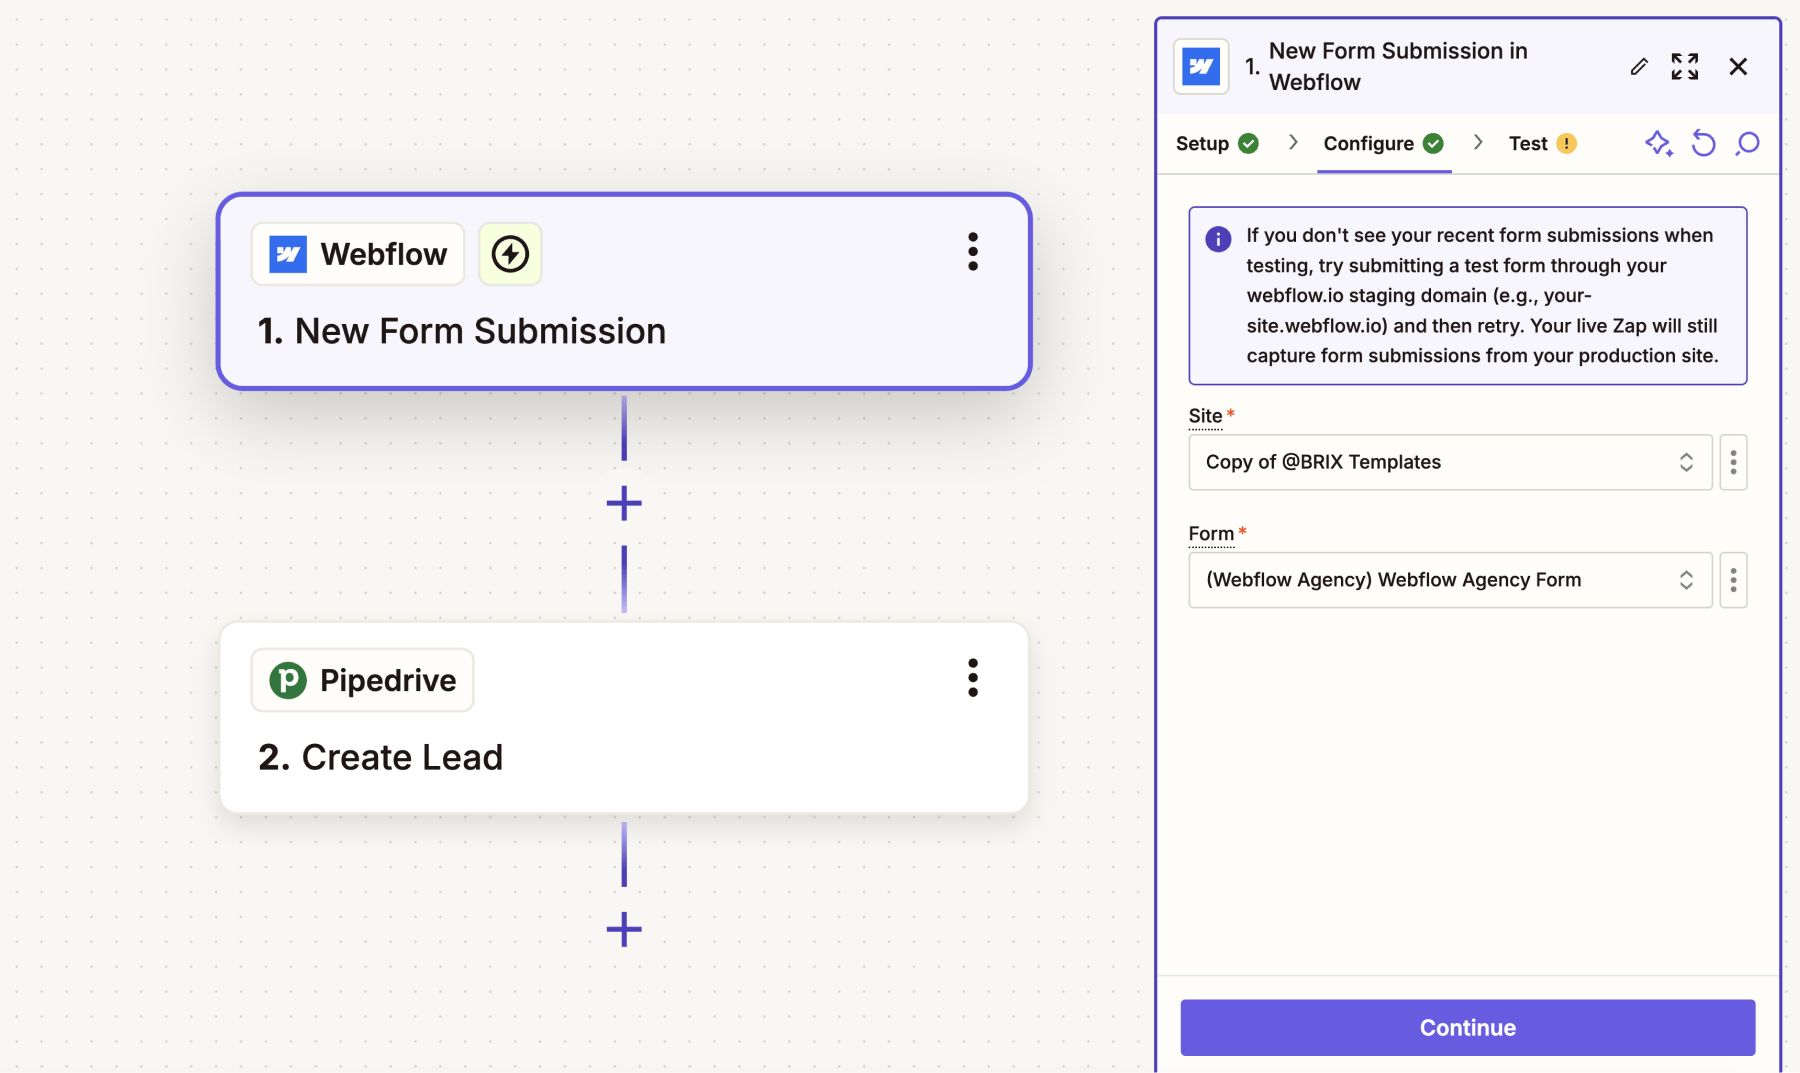Click the Pipedrive app badge on step 2
Image resolution: width=1800 pixels, height=1073 pixels.
362,680
